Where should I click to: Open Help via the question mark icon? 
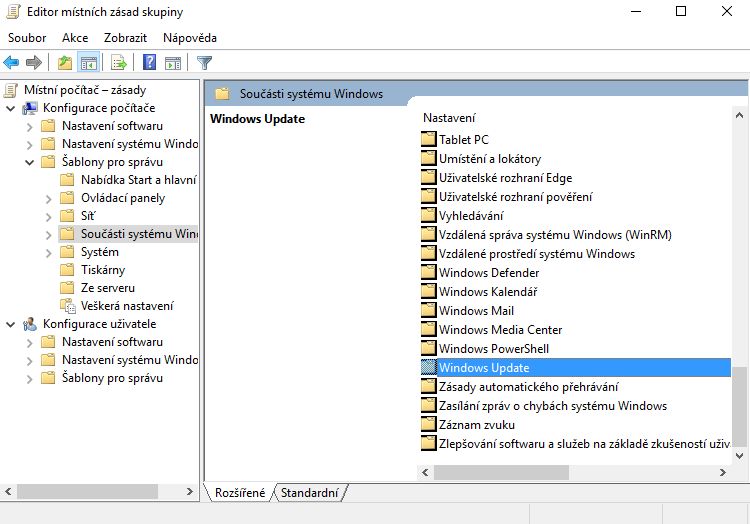click(x=149, y=62)
